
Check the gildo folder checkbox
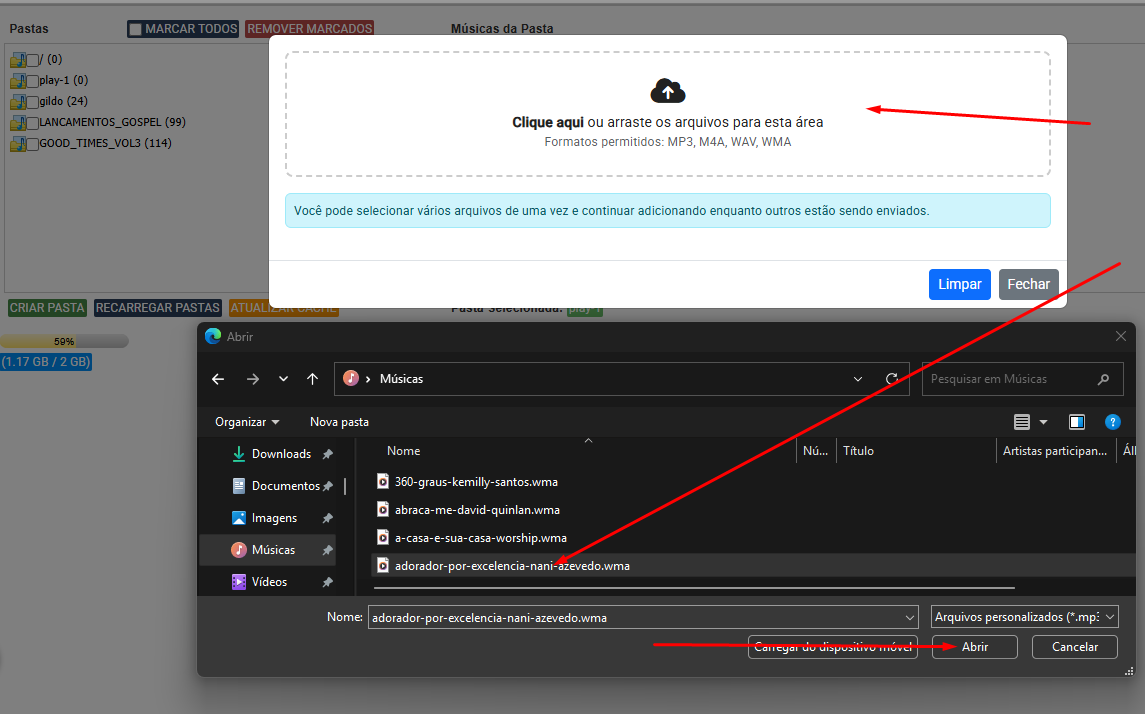pos(33,102)
